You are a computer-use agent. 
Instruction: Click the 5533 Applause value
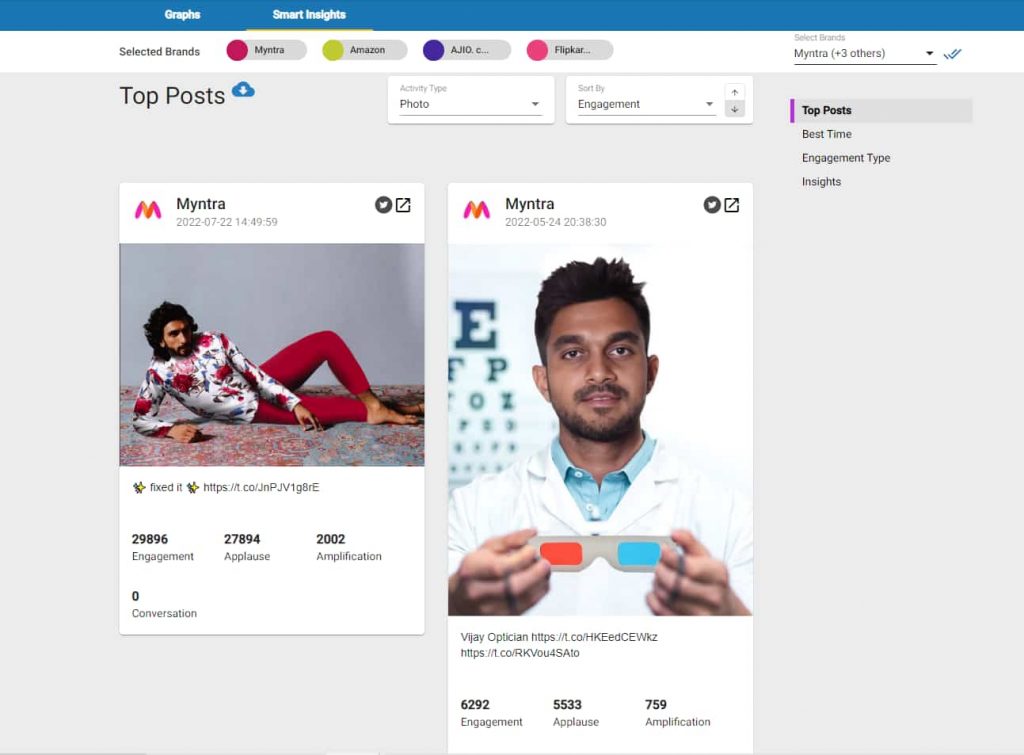[567, 705]
